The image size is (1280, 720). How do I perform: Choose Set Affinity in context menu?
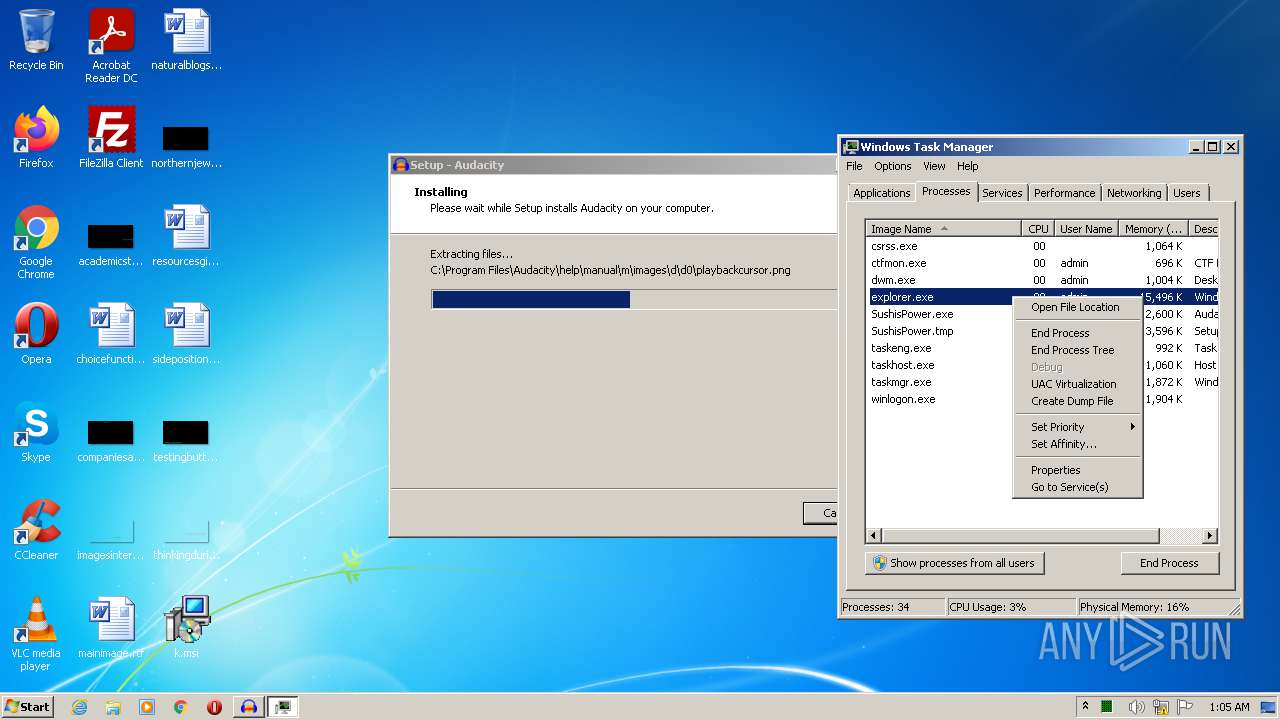[1077, 444]
